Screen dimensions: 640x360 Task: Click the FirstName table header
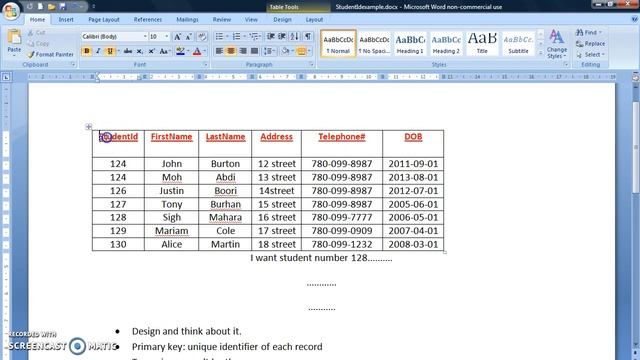(x=171, y=137)
